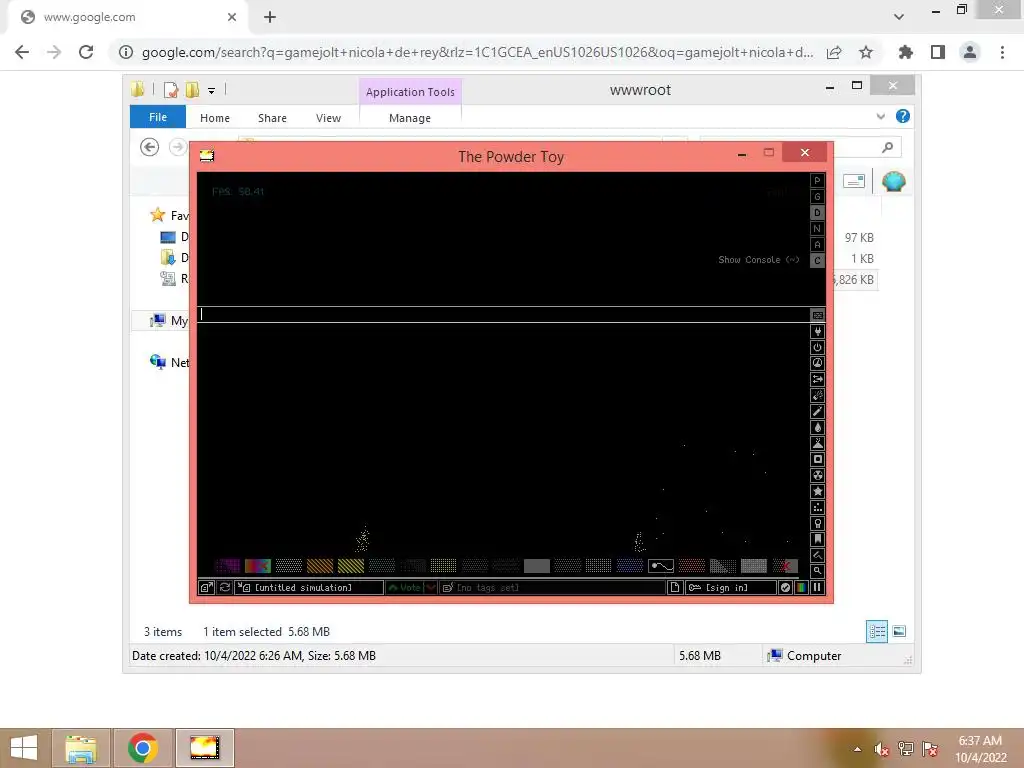The height and width of the screenshot is (768, 1024).
Task: Open the Solids menu with square icon
Action: pos(817,459)
